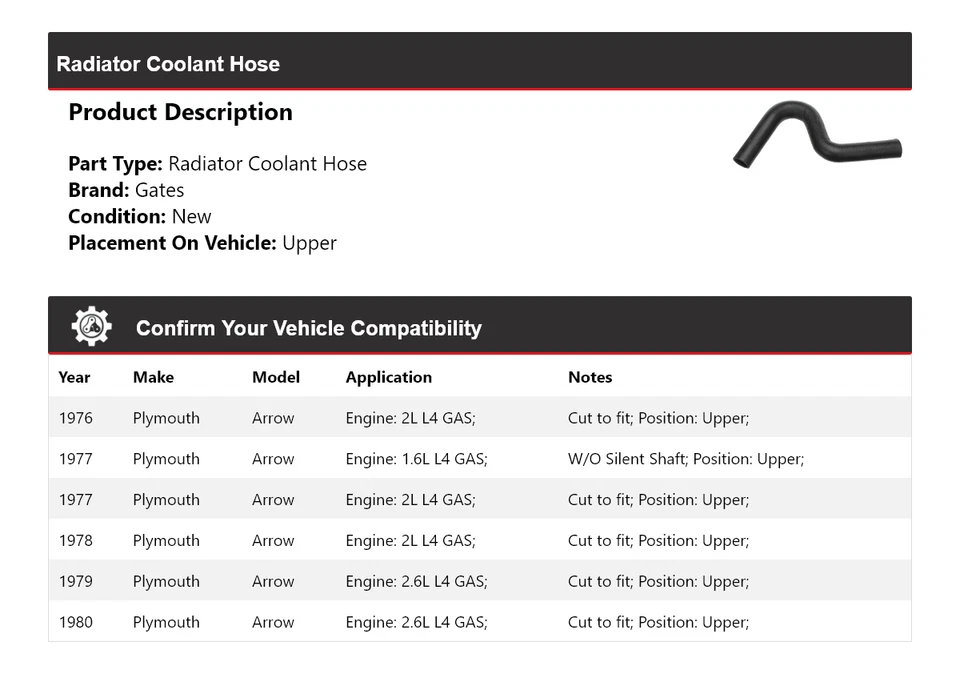Screen dimensions: 960x674
Task: Click the Condition: New line
Action: coord(140,216)
